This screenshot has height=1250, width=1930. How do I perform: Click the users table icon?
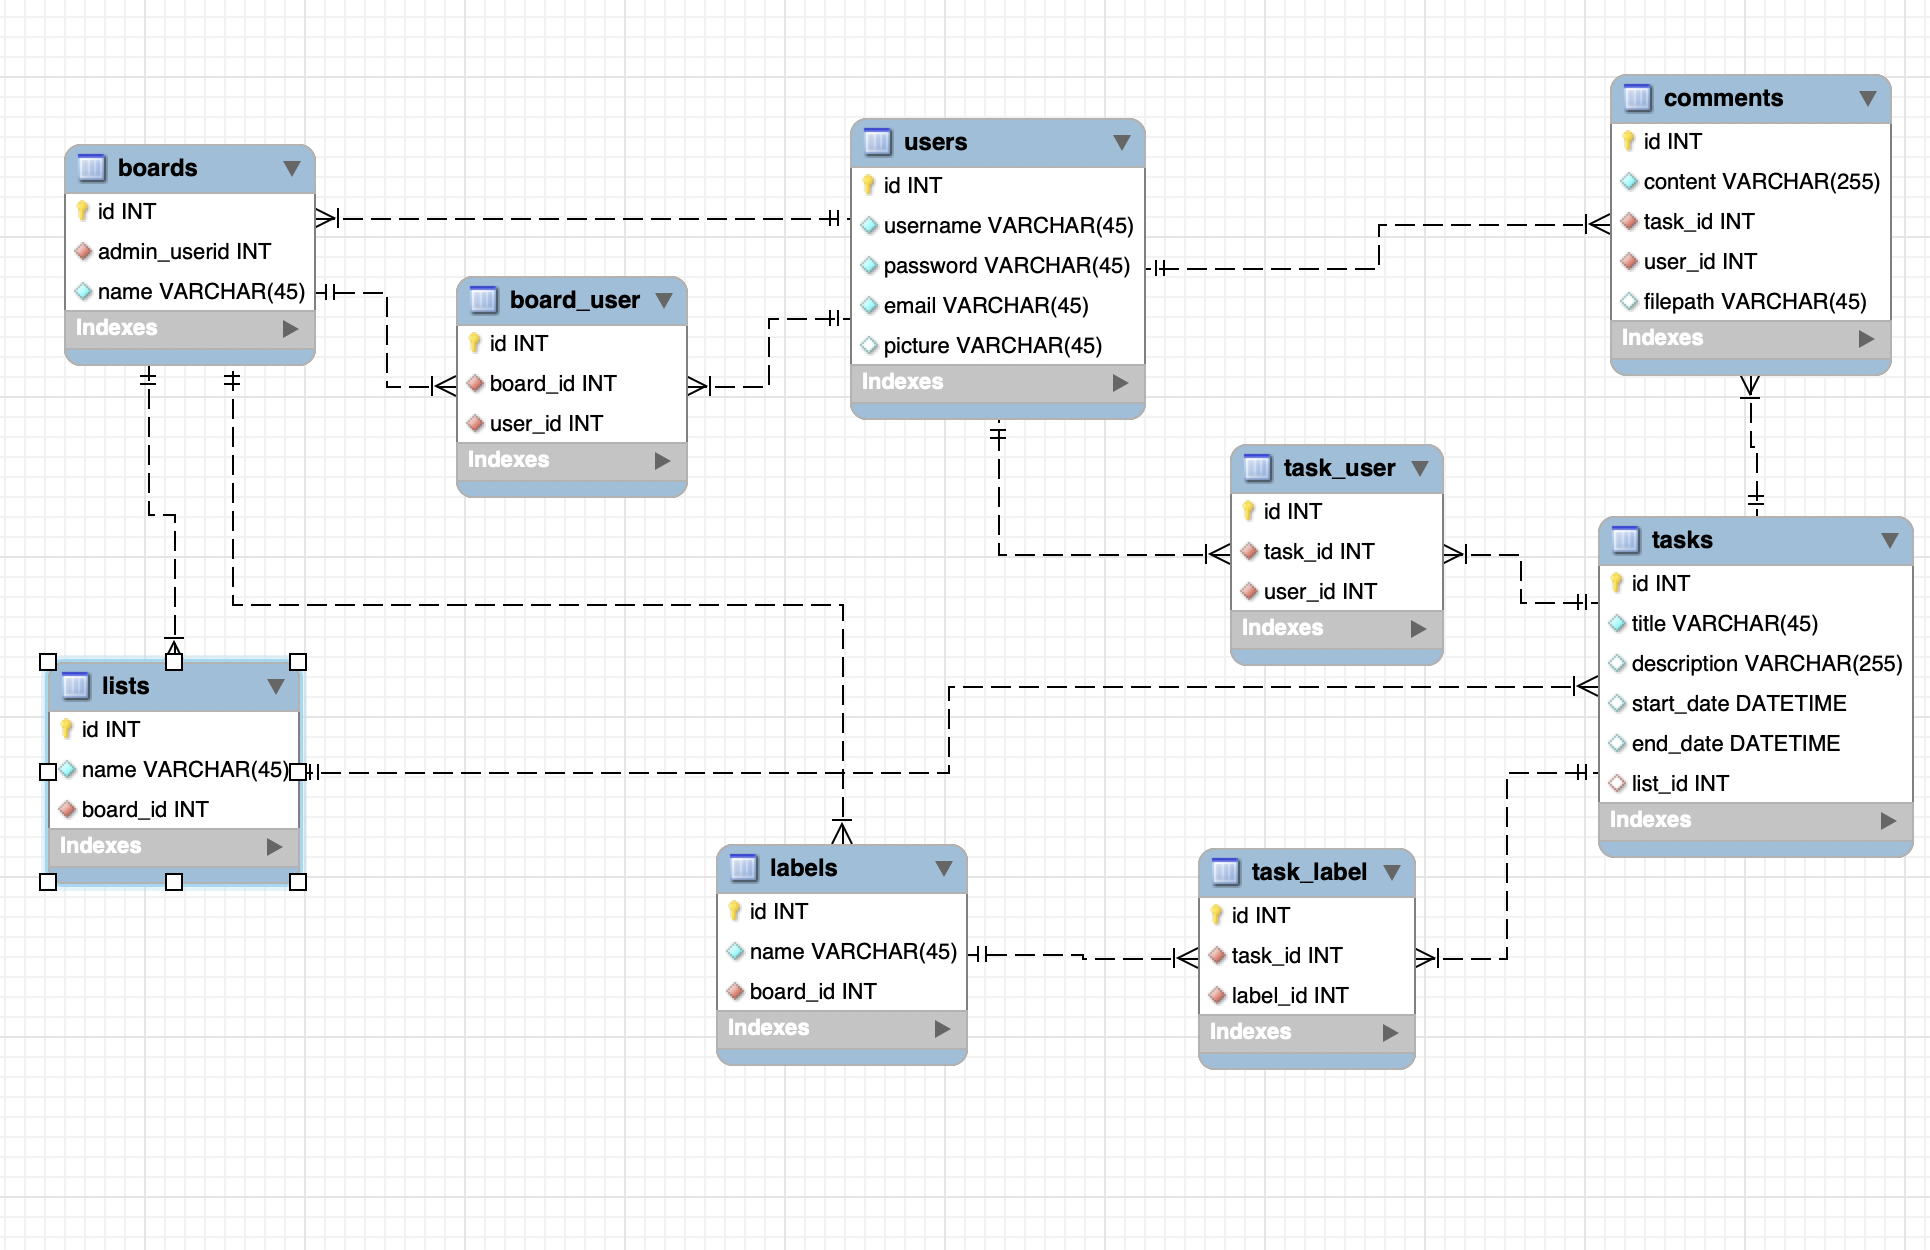[877, 142]
